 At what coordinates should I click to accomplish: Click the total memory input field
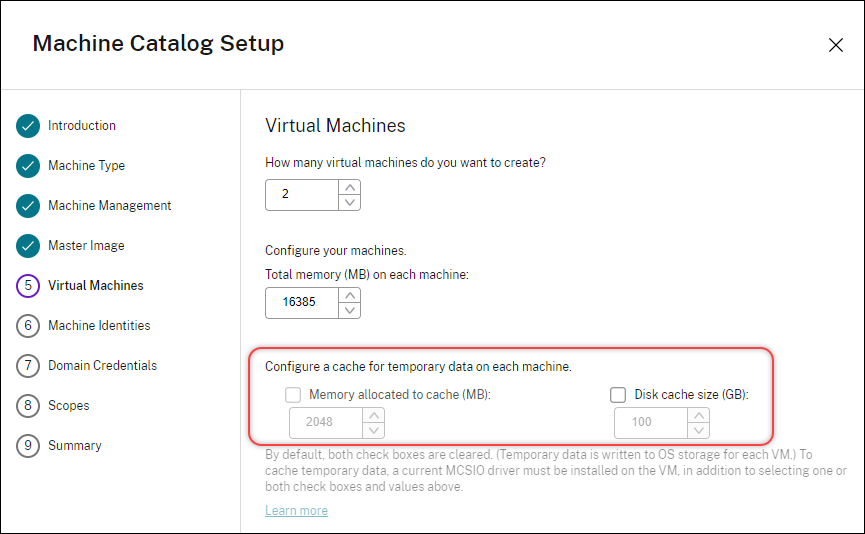301,303
